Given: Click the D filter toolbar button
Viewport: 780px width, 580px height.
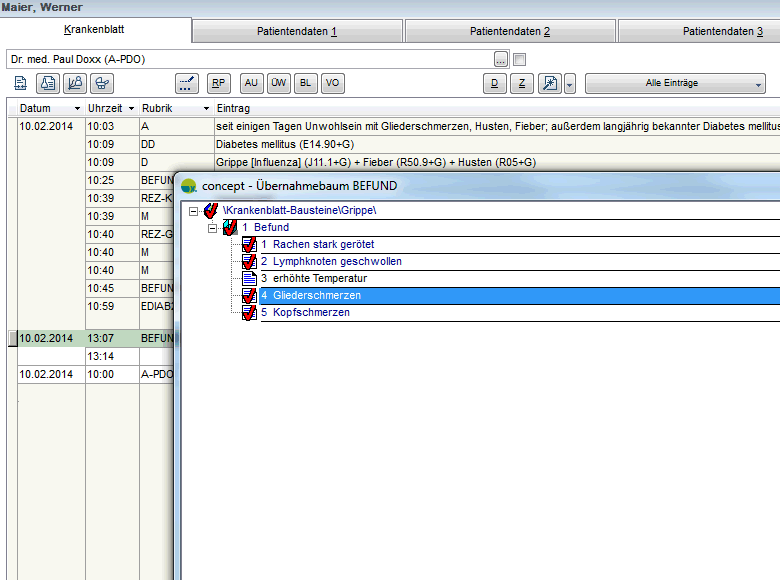Looking at the screenshot, I should coord(494,83).
